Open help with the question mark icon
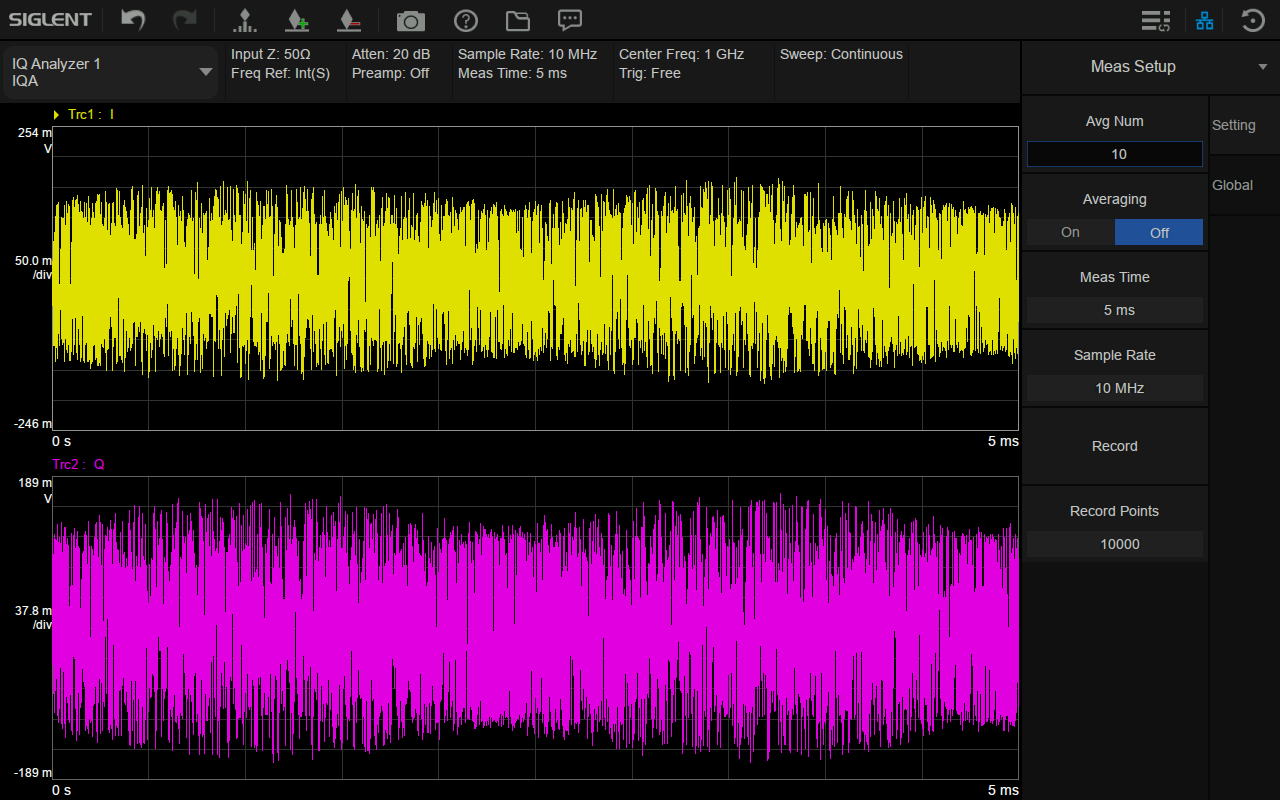 (465, 20)
